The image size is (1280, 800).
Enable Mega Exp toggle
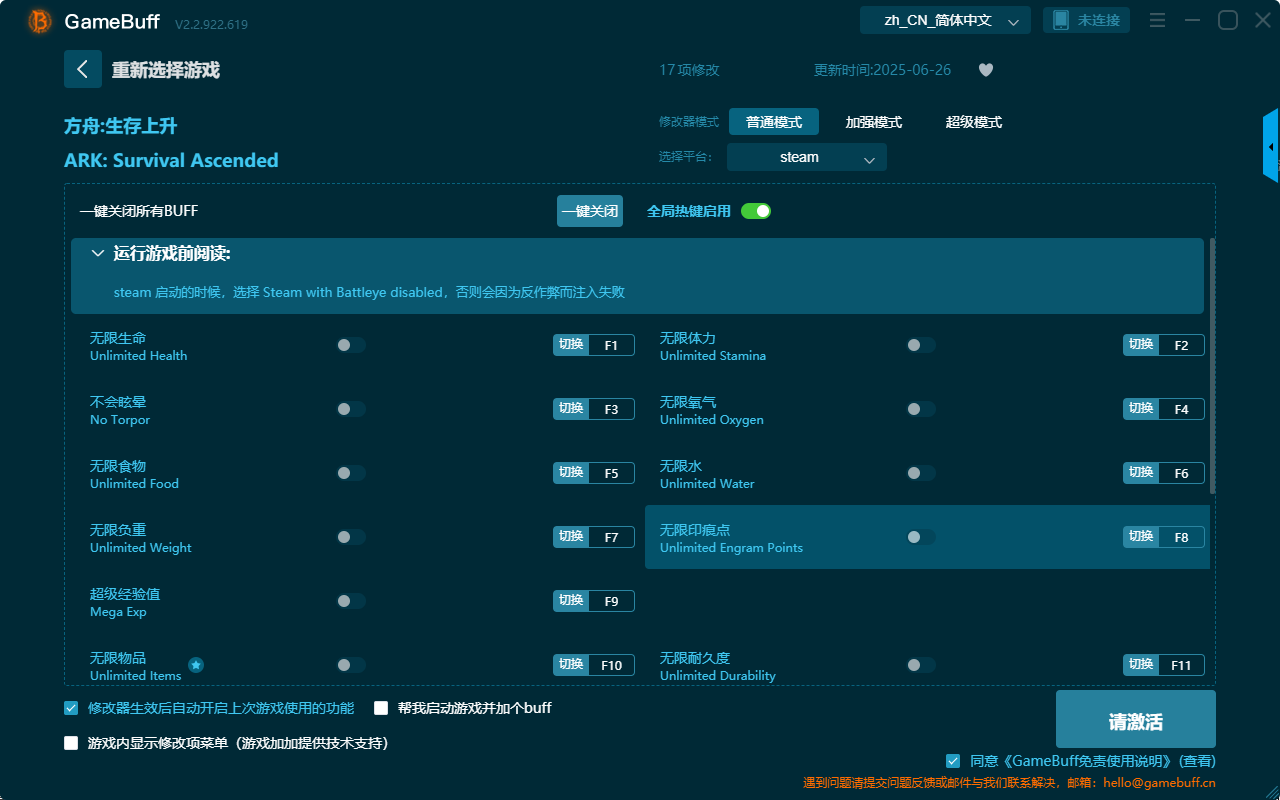tap(351, 601)
